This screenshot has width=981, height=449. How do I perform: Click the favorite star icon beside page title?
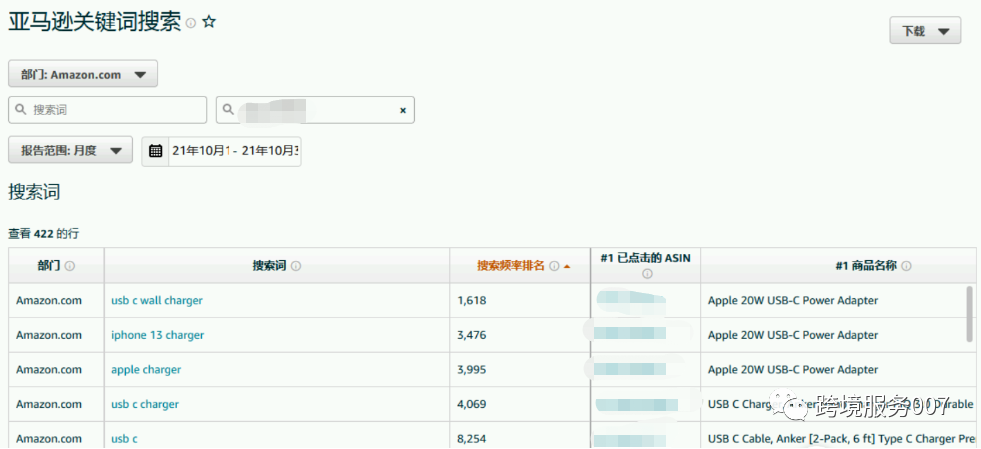click(x=209, y=22)
